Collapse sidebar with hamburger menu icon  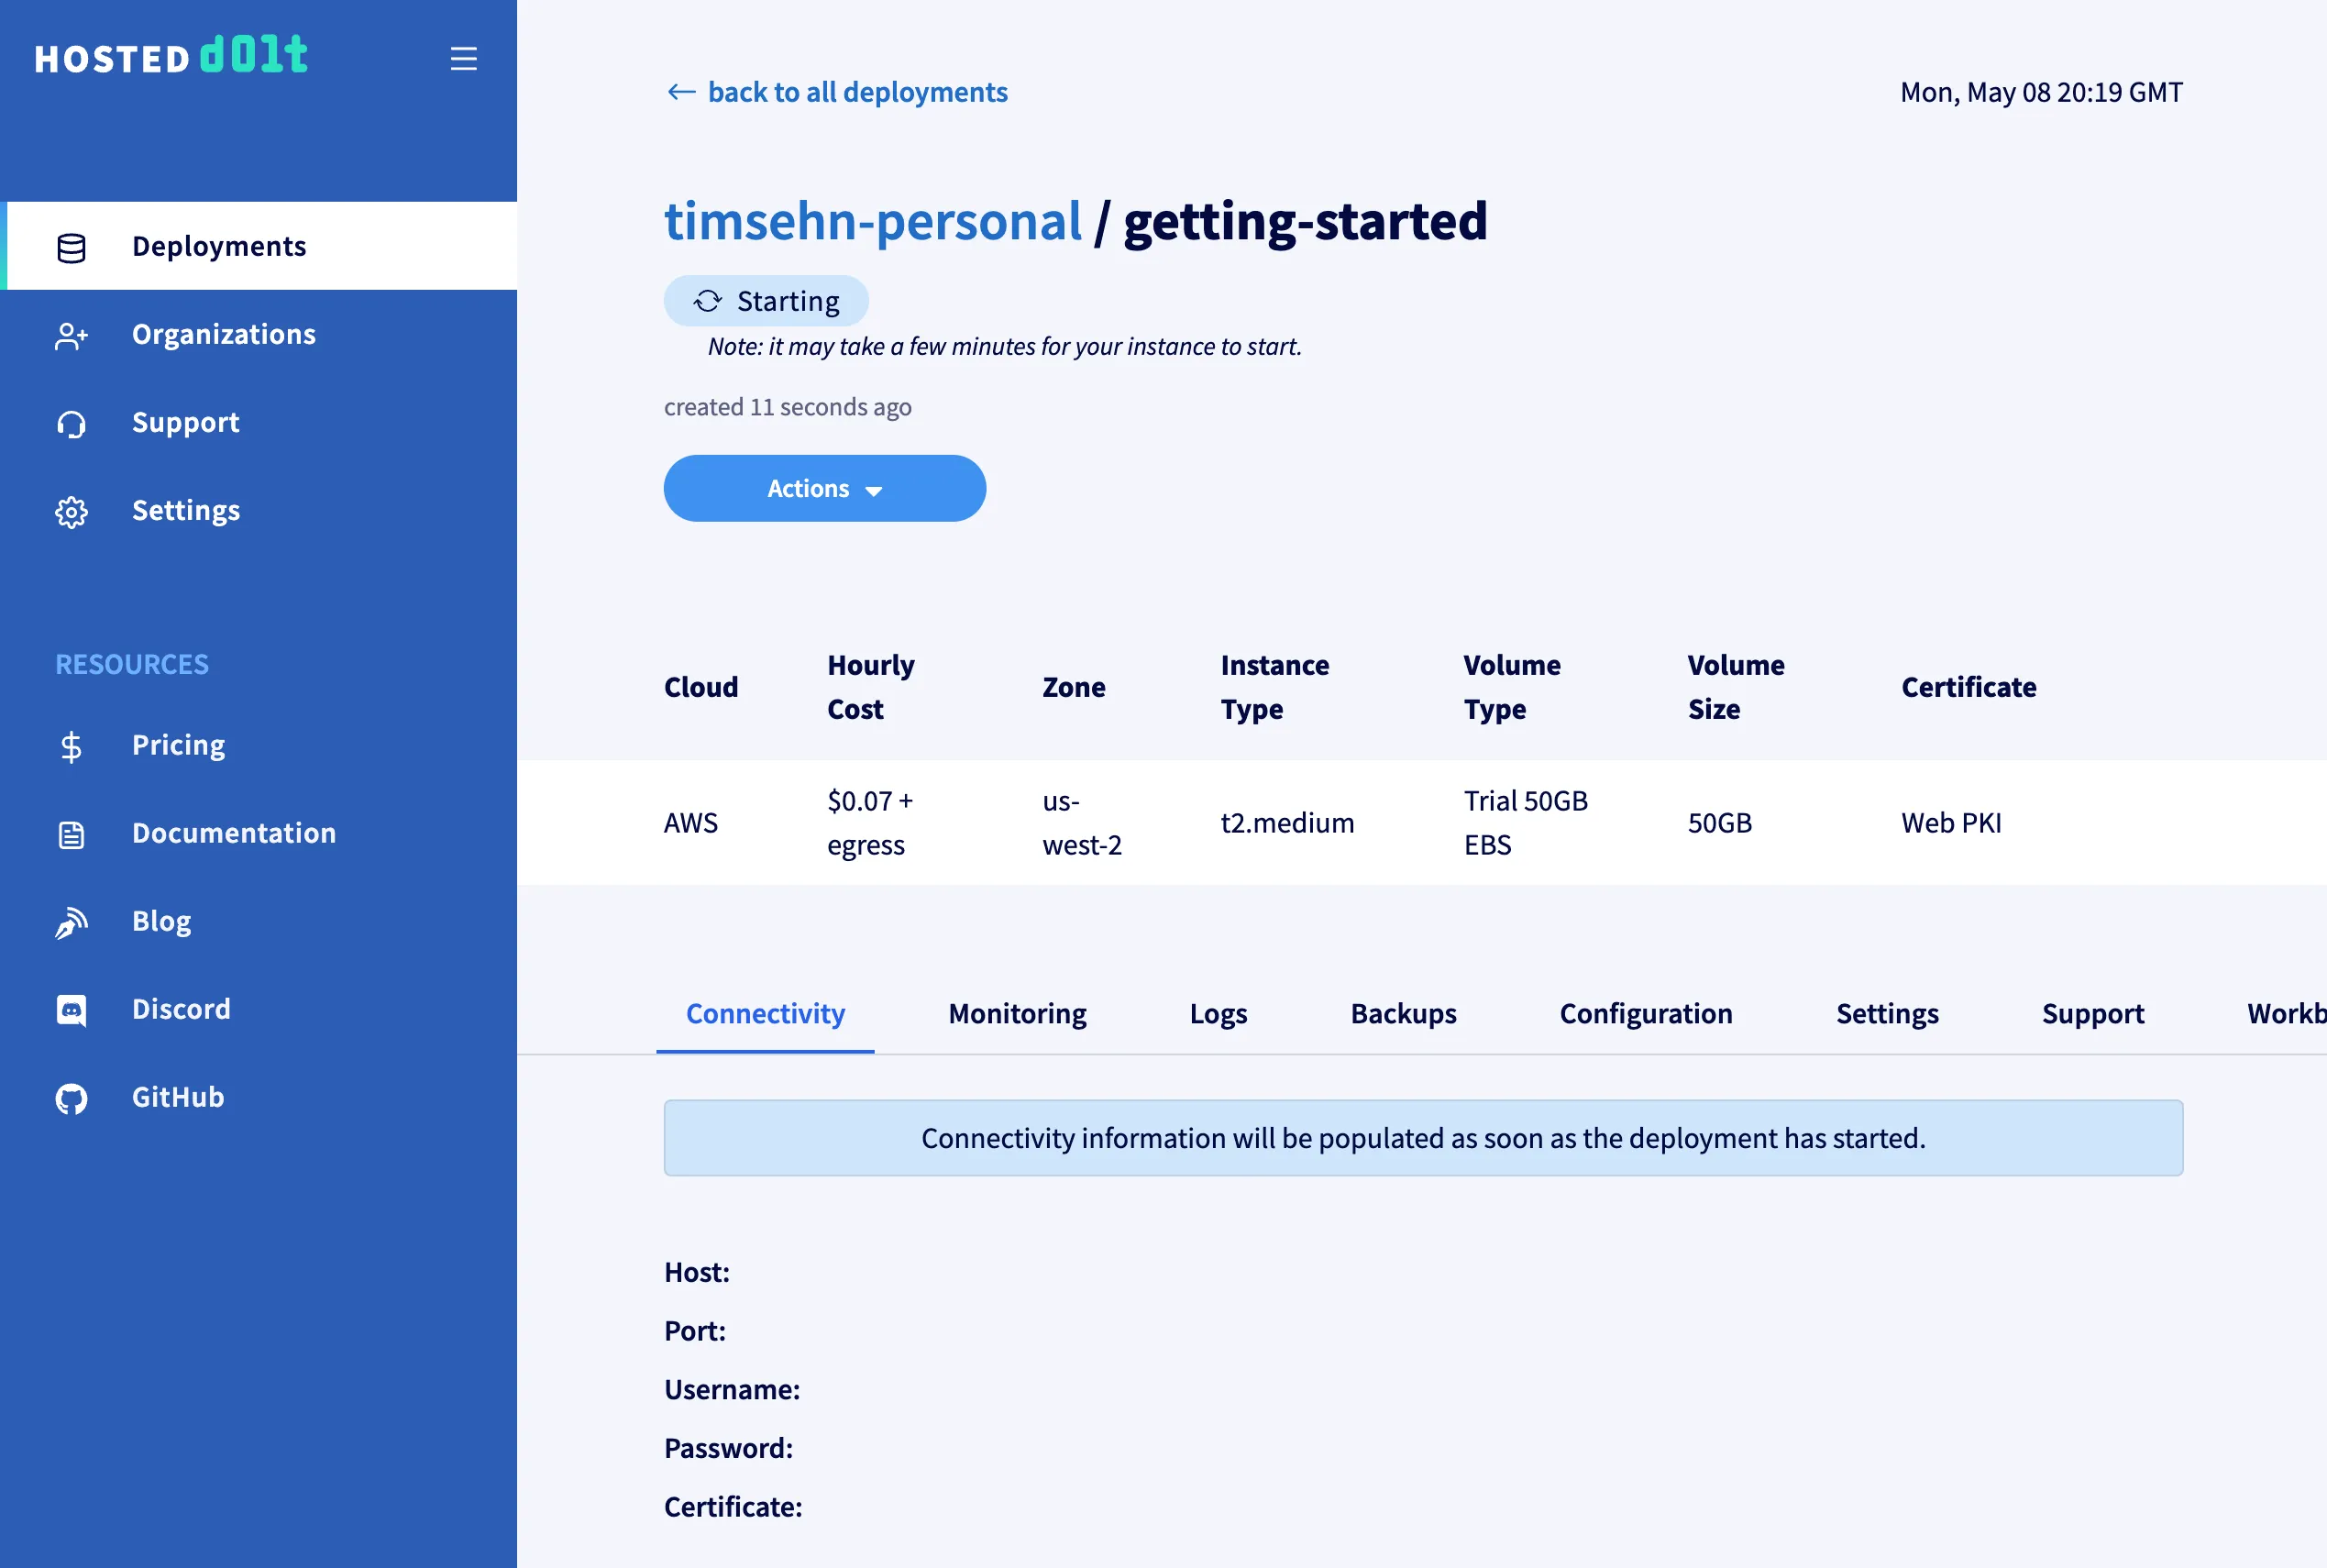tap(463, 58)
